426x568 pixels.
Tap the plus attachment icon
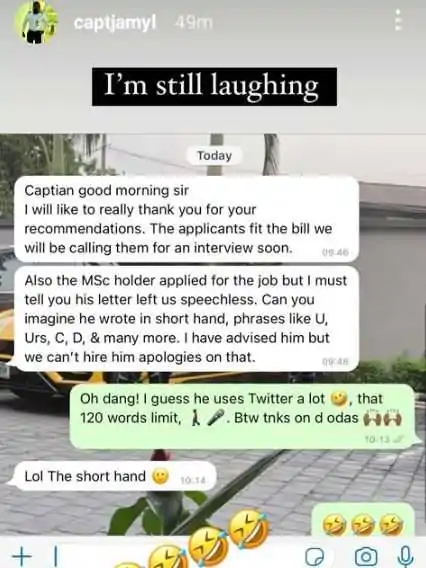click(x=22, y=555)
